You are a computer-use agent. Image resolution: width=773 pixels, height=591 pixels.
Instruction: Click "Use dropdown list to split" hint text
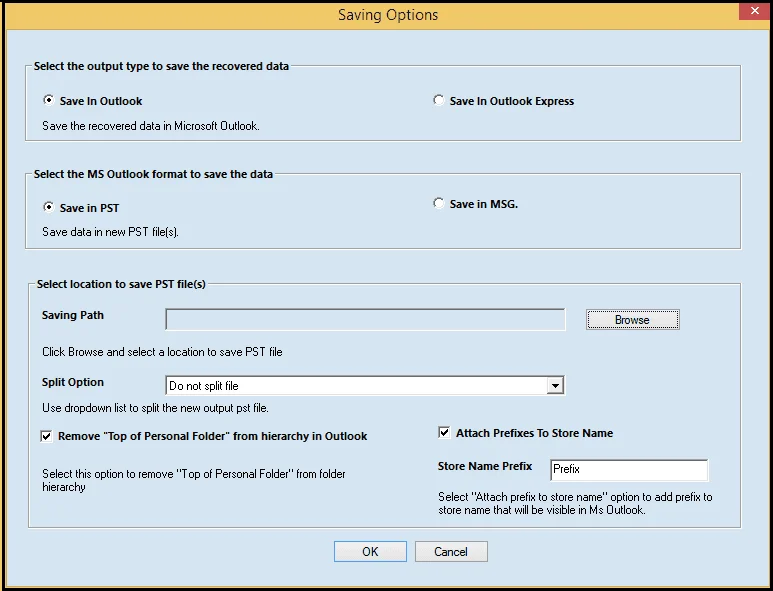point(155,408)
